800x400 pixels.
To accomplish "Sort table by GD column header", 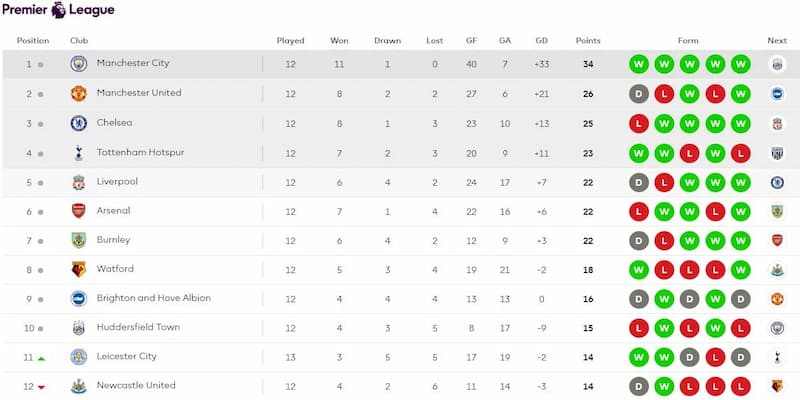I will point(541,41).
